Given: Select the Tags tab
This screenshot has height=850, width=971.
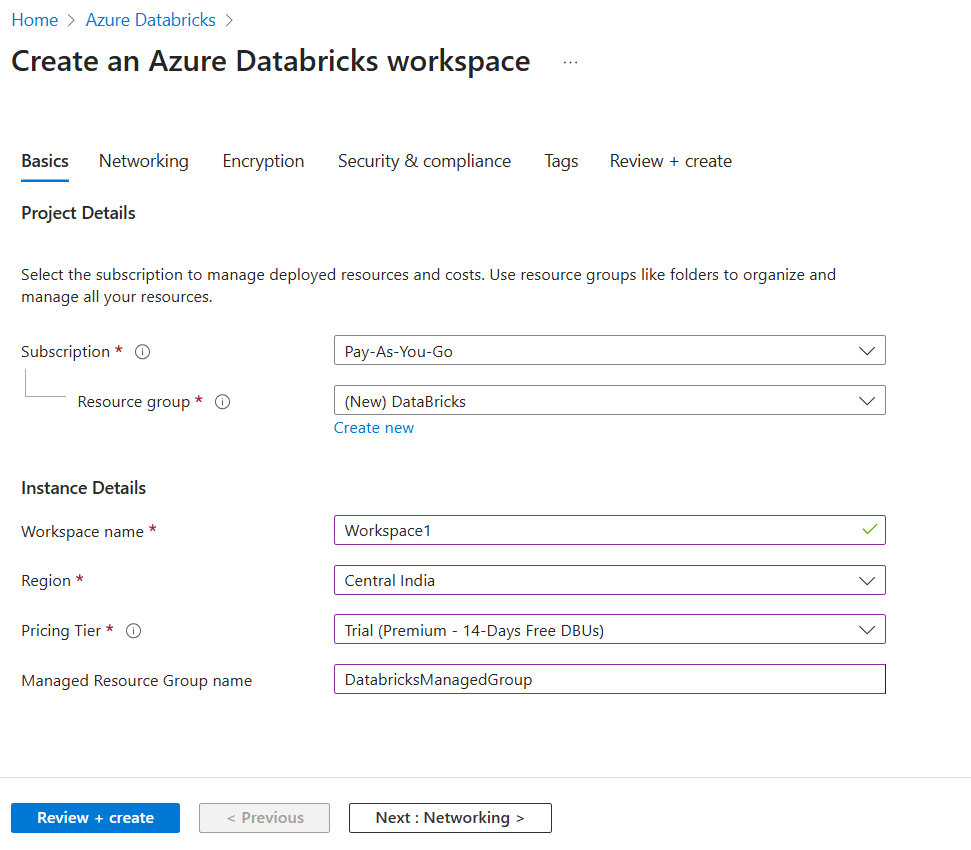Looking at the screenshot, I should click(x=561, y=162).
